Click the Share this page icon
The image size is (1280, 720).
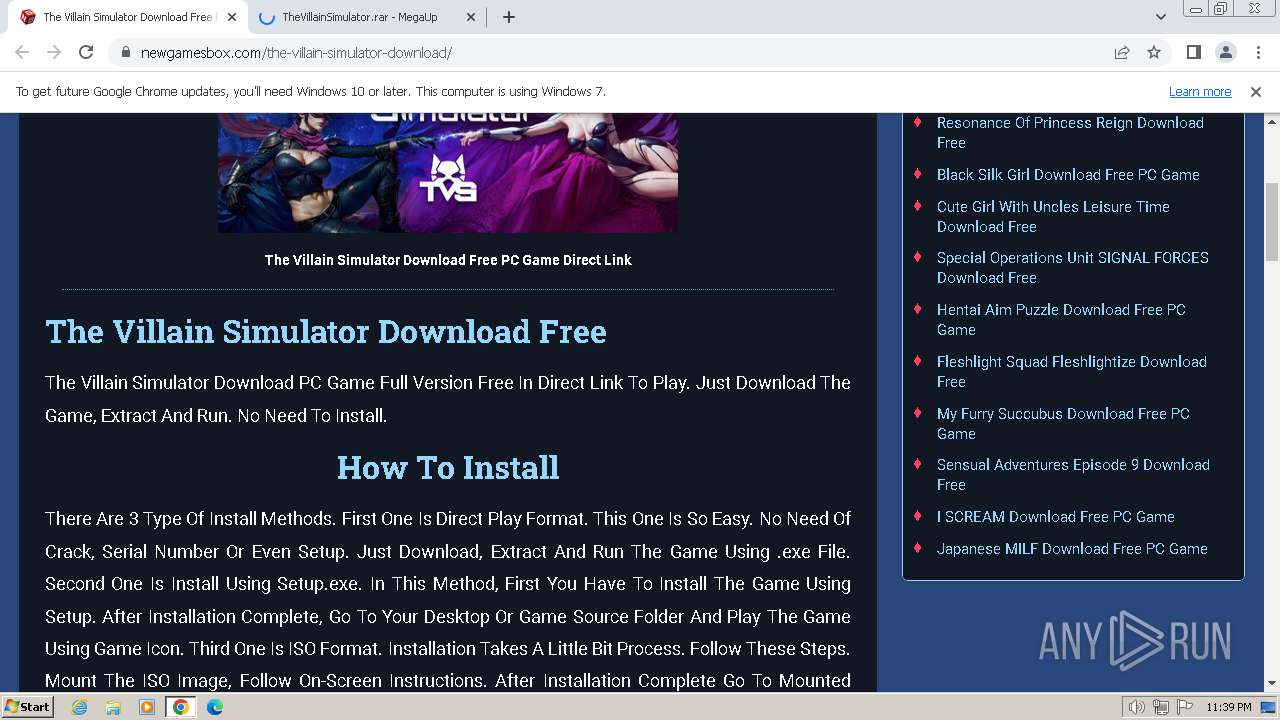1122,53
